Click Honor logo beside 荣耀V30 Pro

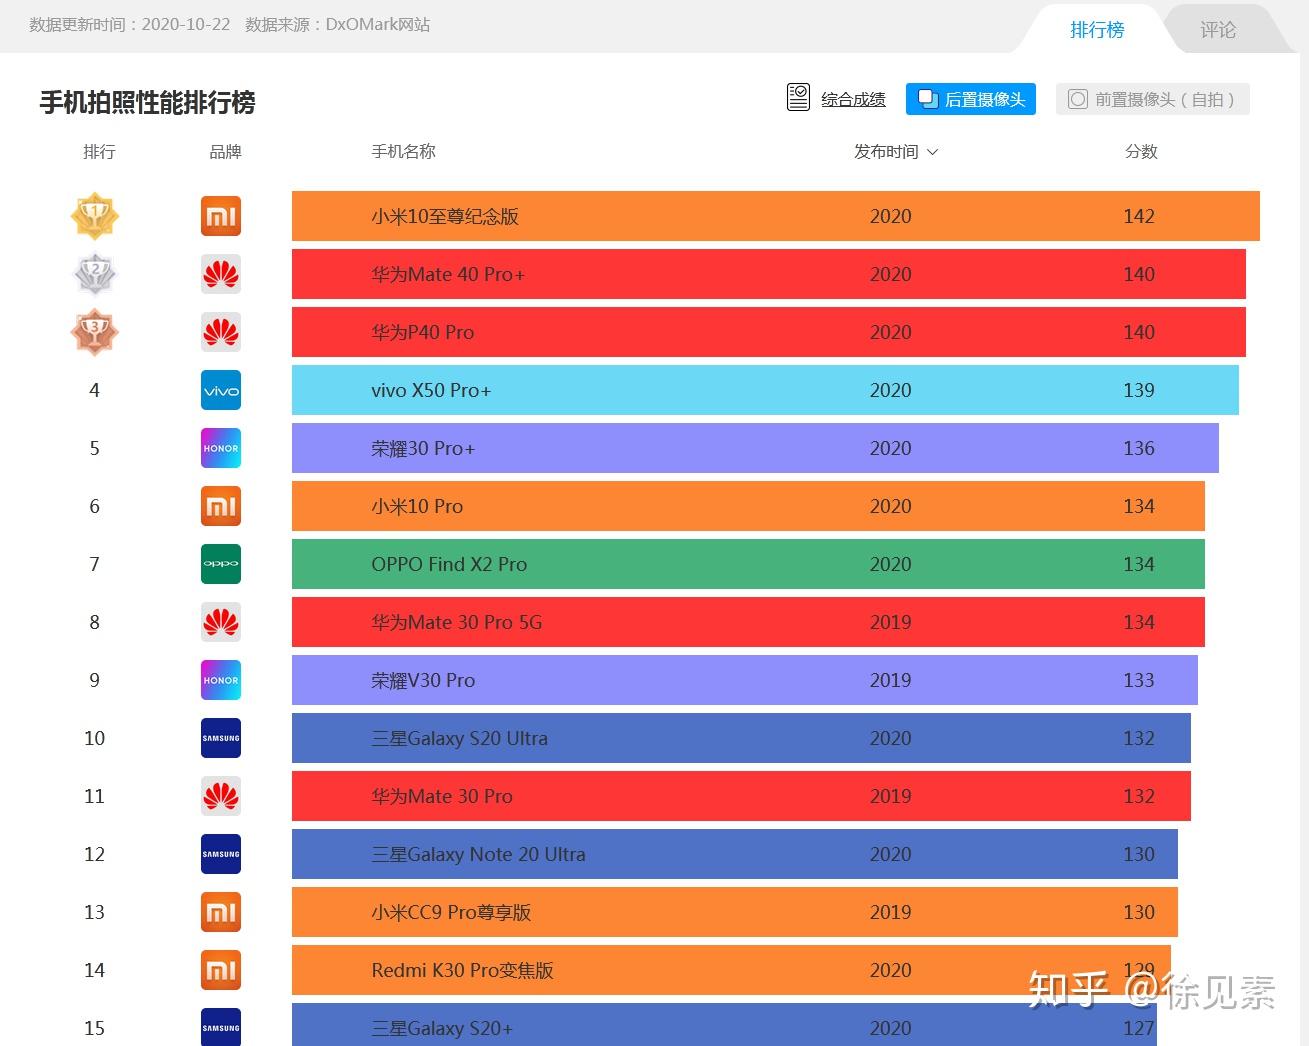[x=221, y=680]
